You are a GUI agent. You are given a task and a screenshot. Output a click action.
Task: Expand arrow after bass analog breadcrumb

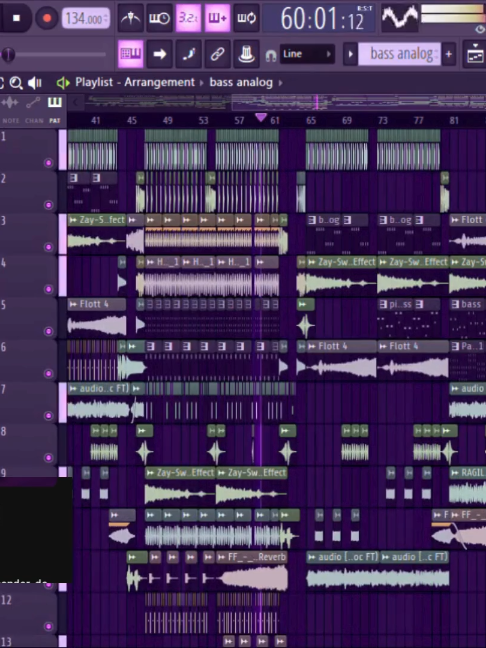281,83
